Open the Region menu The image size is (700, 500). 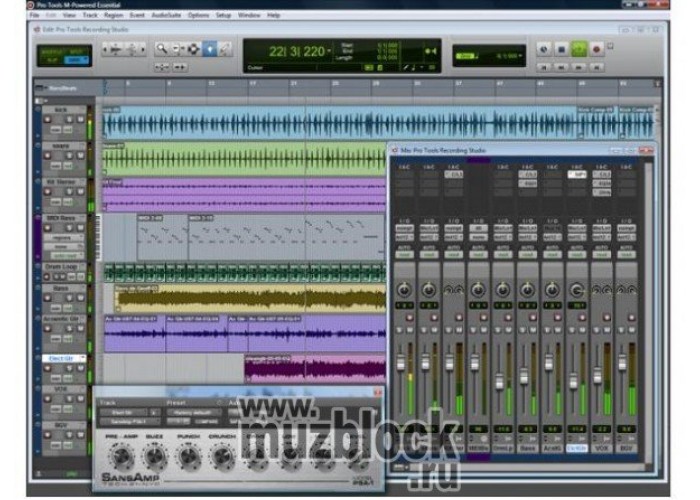[x=113, y=15]
